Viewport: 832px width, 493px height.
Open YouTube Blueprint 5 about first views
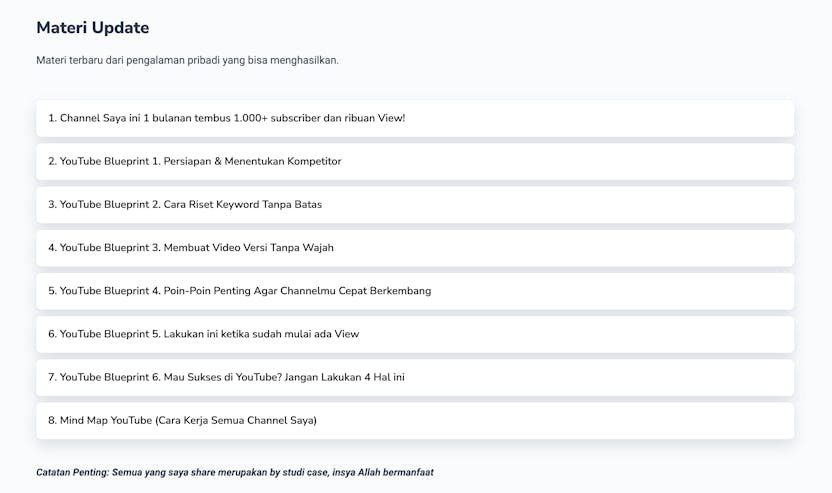point(203,334)
